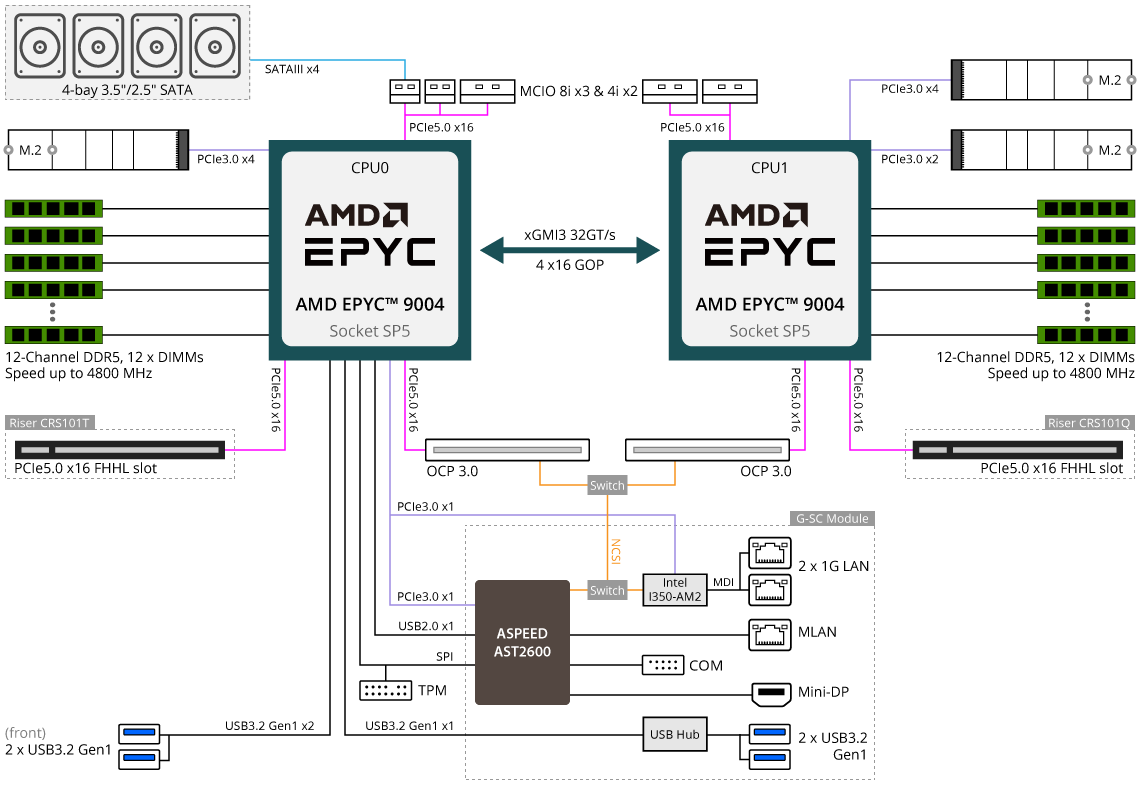The image size is (1140, 790).
Task: Click the "USB3.2 Gen1 x1" label
Action: click(x=409, y=725)
